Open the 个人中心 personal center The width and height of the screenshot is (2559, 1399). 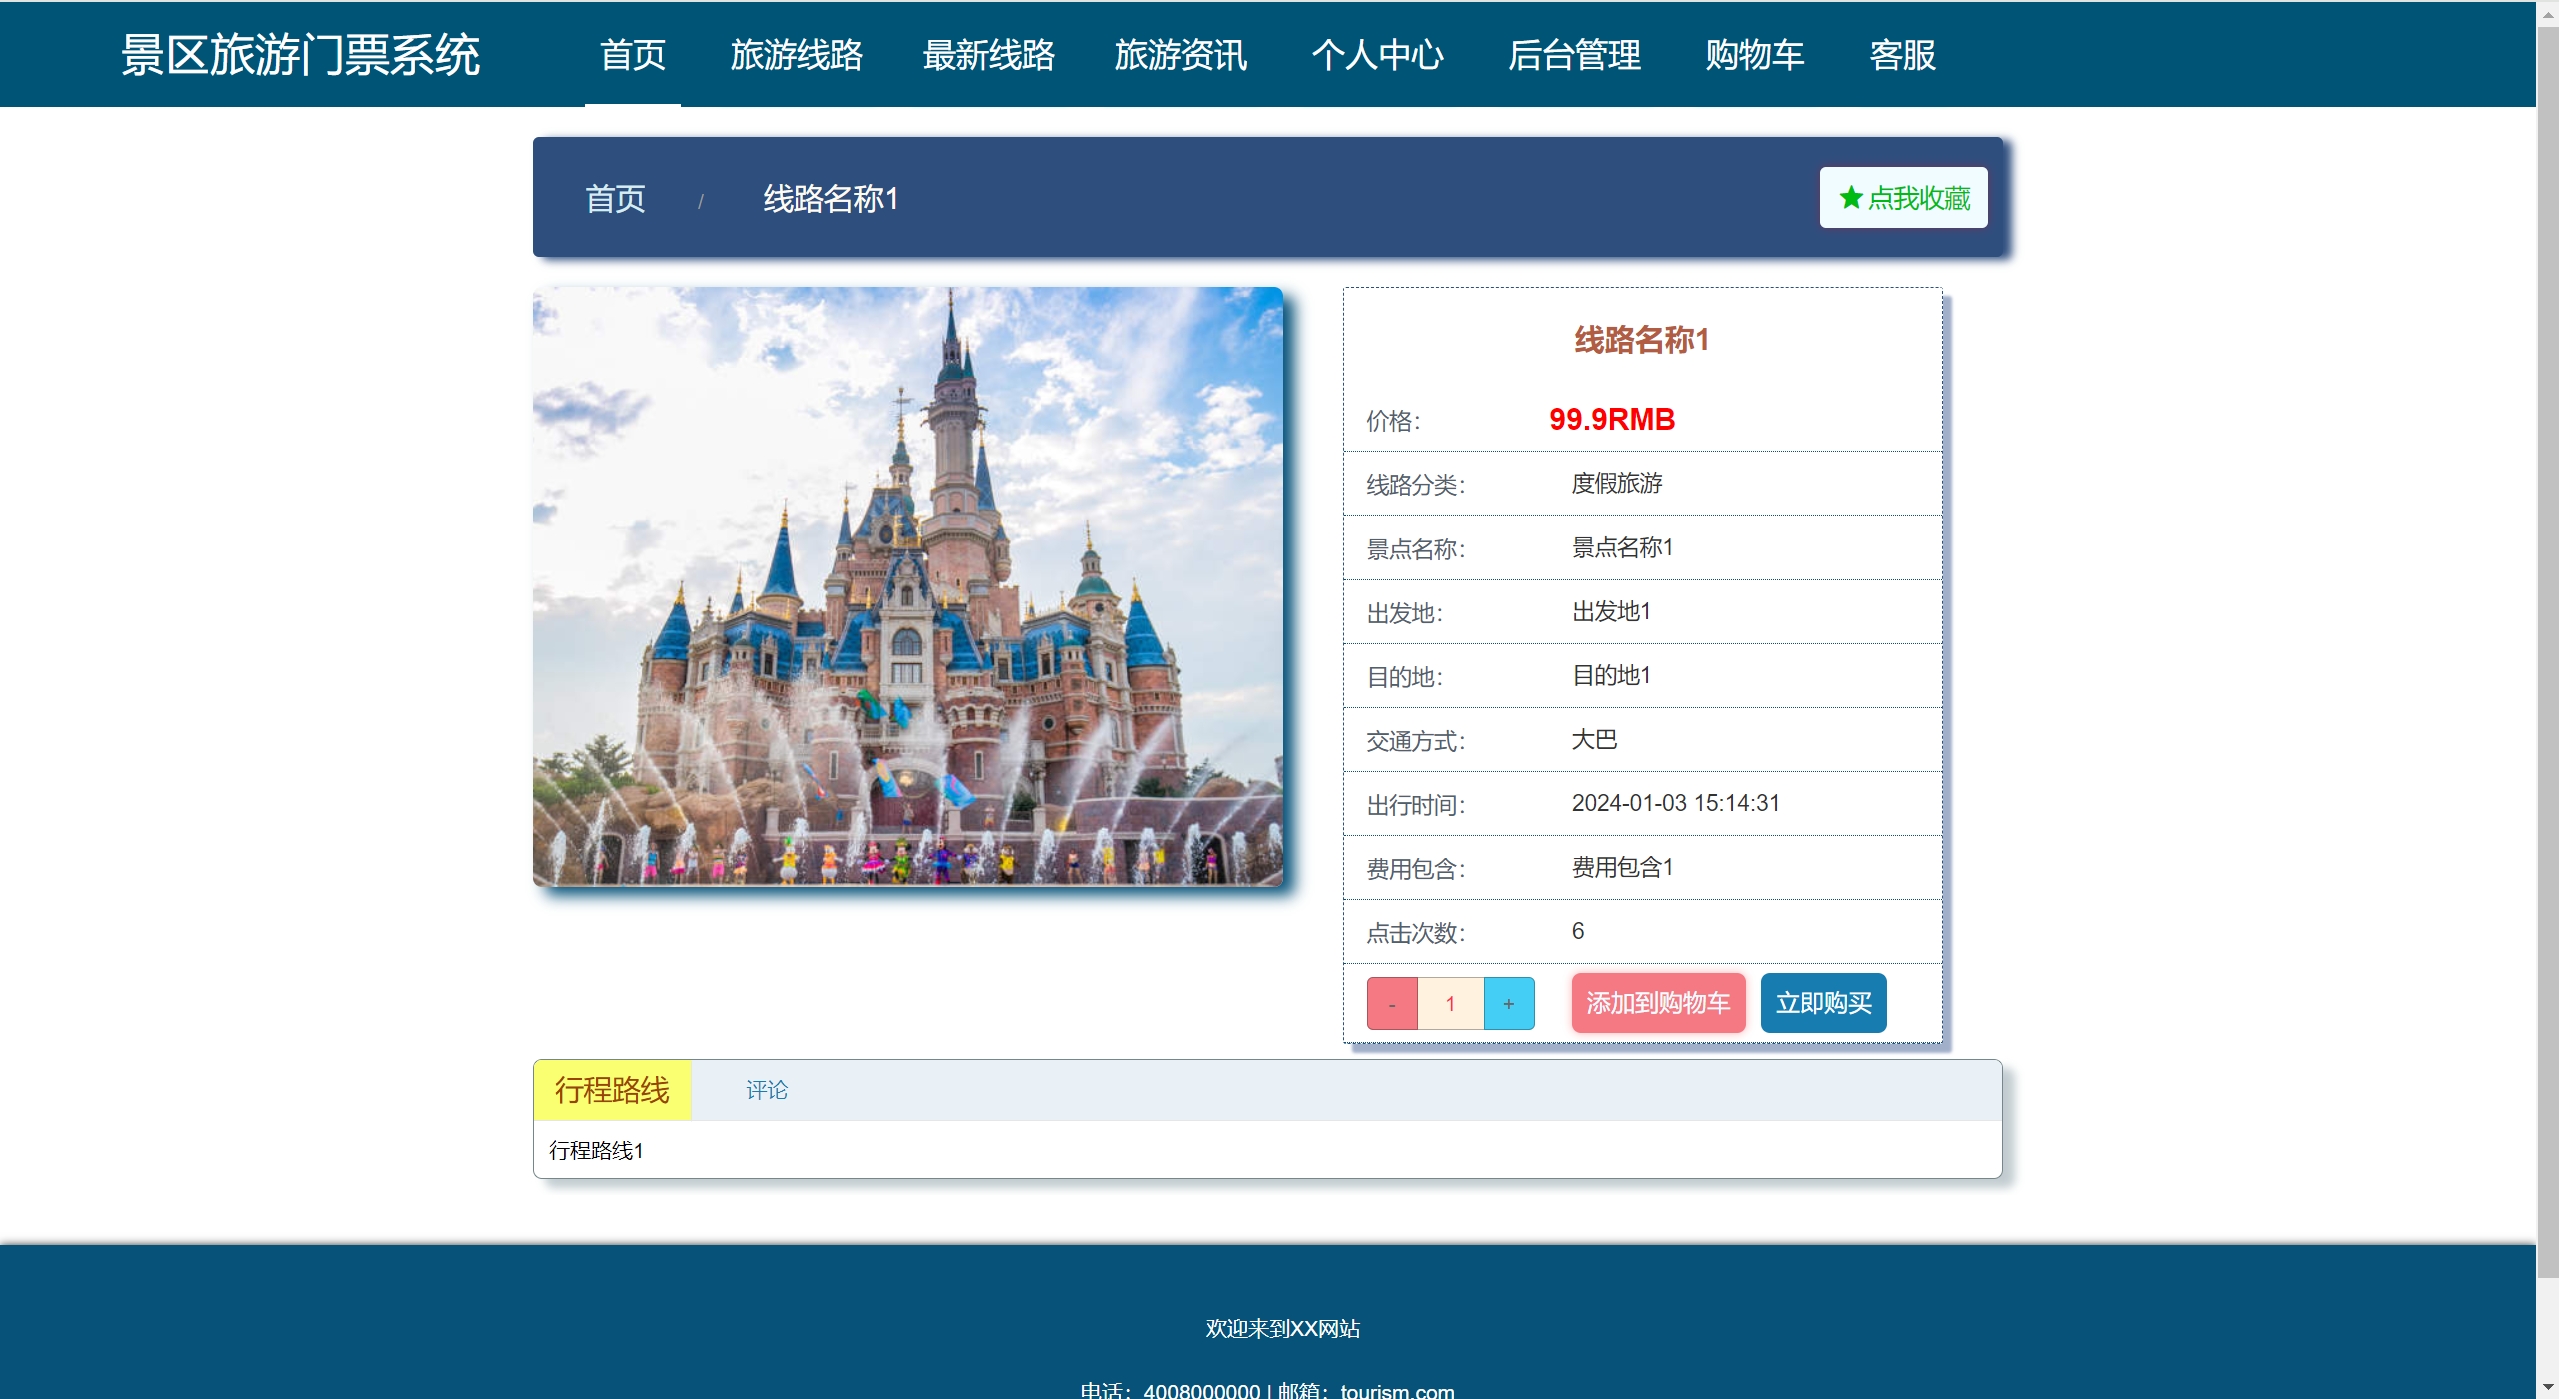1377,55
